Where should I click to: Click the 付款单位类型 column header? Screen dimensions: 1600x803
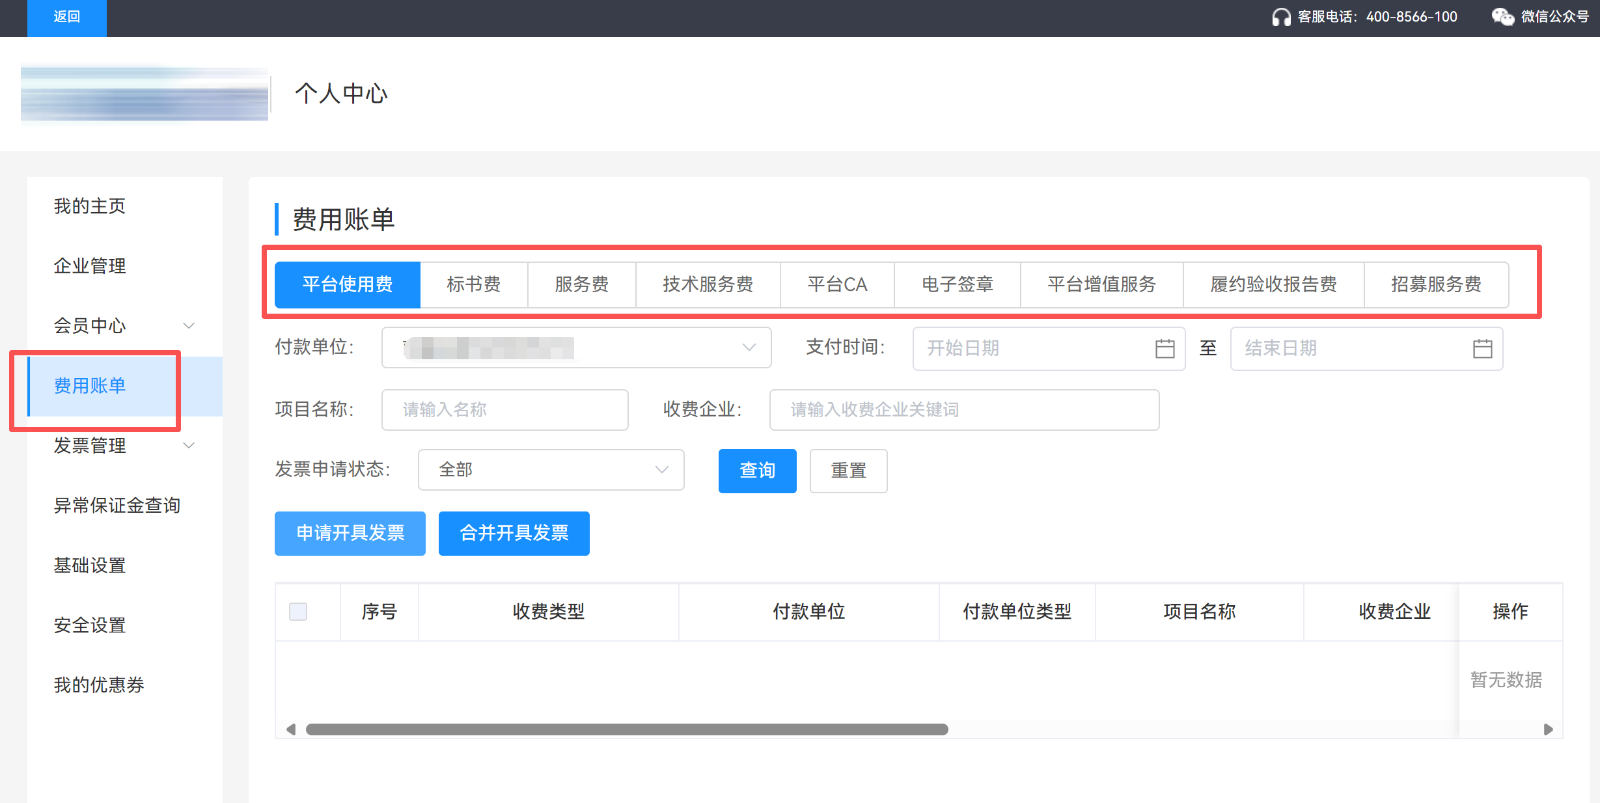1017,612
